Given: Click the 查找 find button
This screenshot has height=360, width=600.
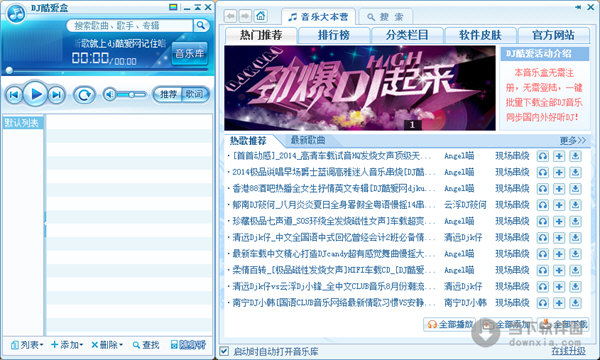Looking at the screenshot, I should (x=146, y=345).
